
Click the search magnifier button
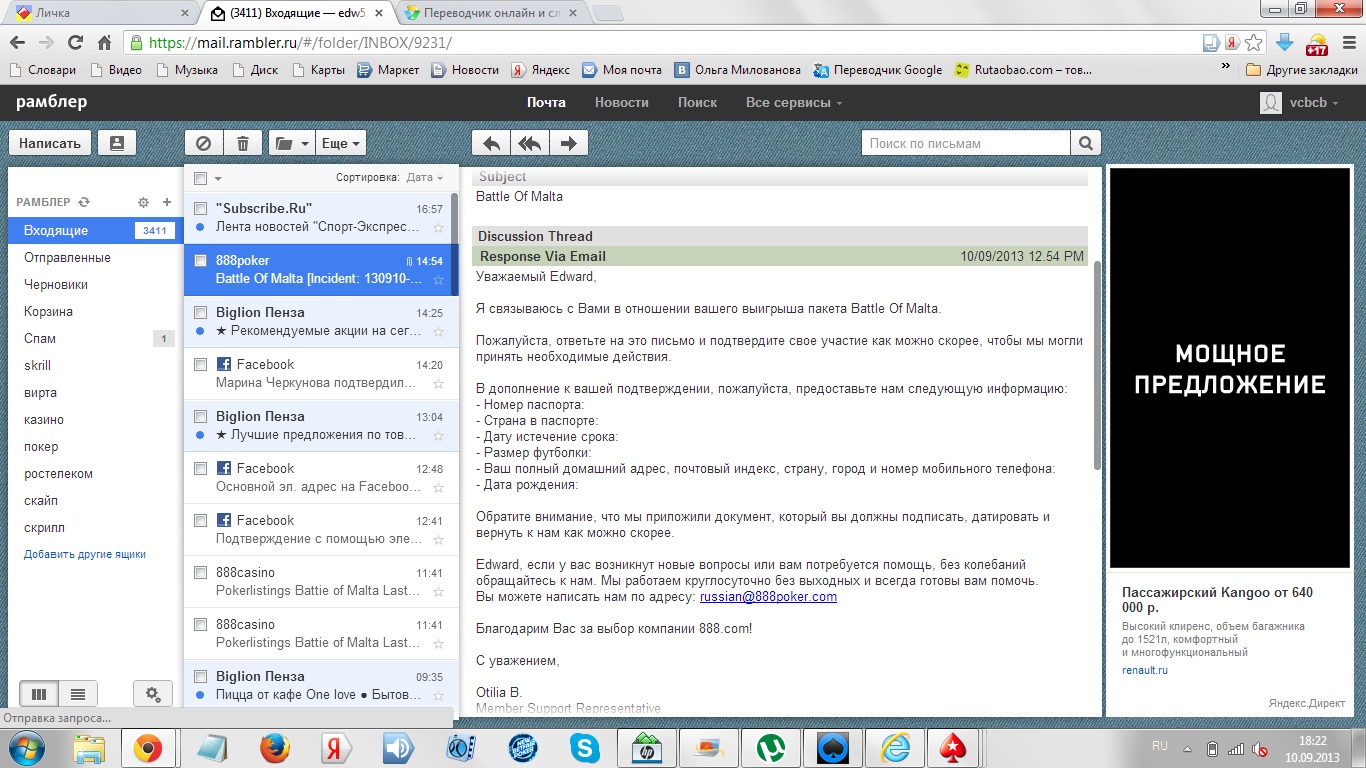pos(1086,143)
